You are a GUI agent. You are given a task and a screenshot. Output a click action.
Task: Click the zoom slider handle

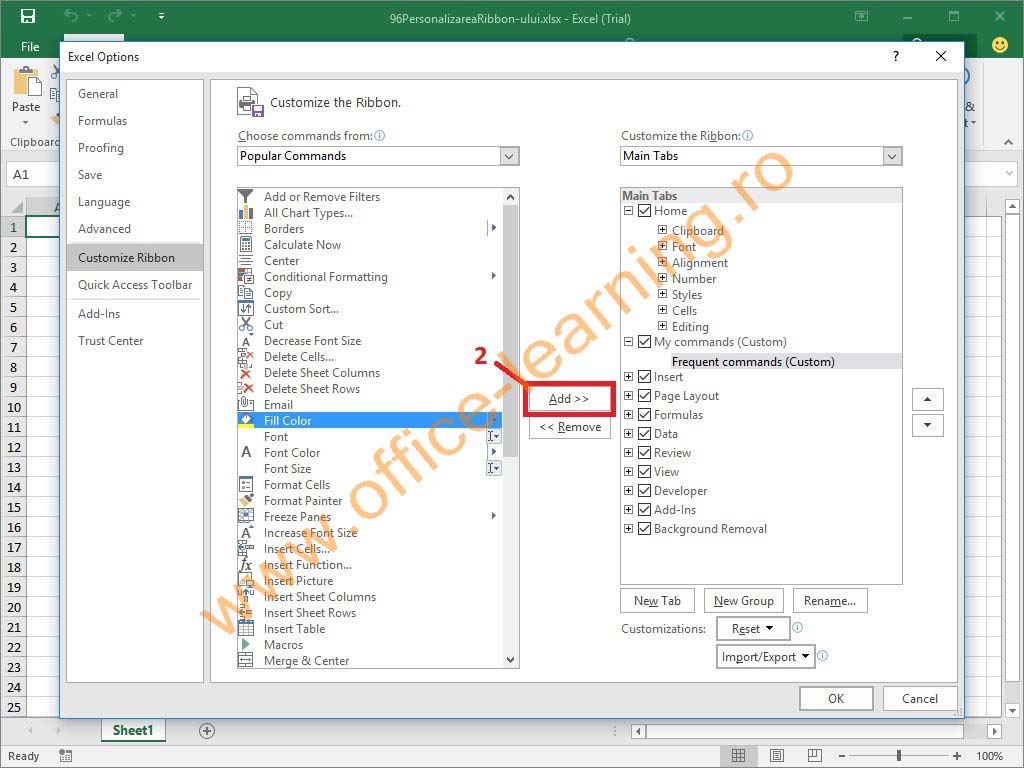point(899,756)
